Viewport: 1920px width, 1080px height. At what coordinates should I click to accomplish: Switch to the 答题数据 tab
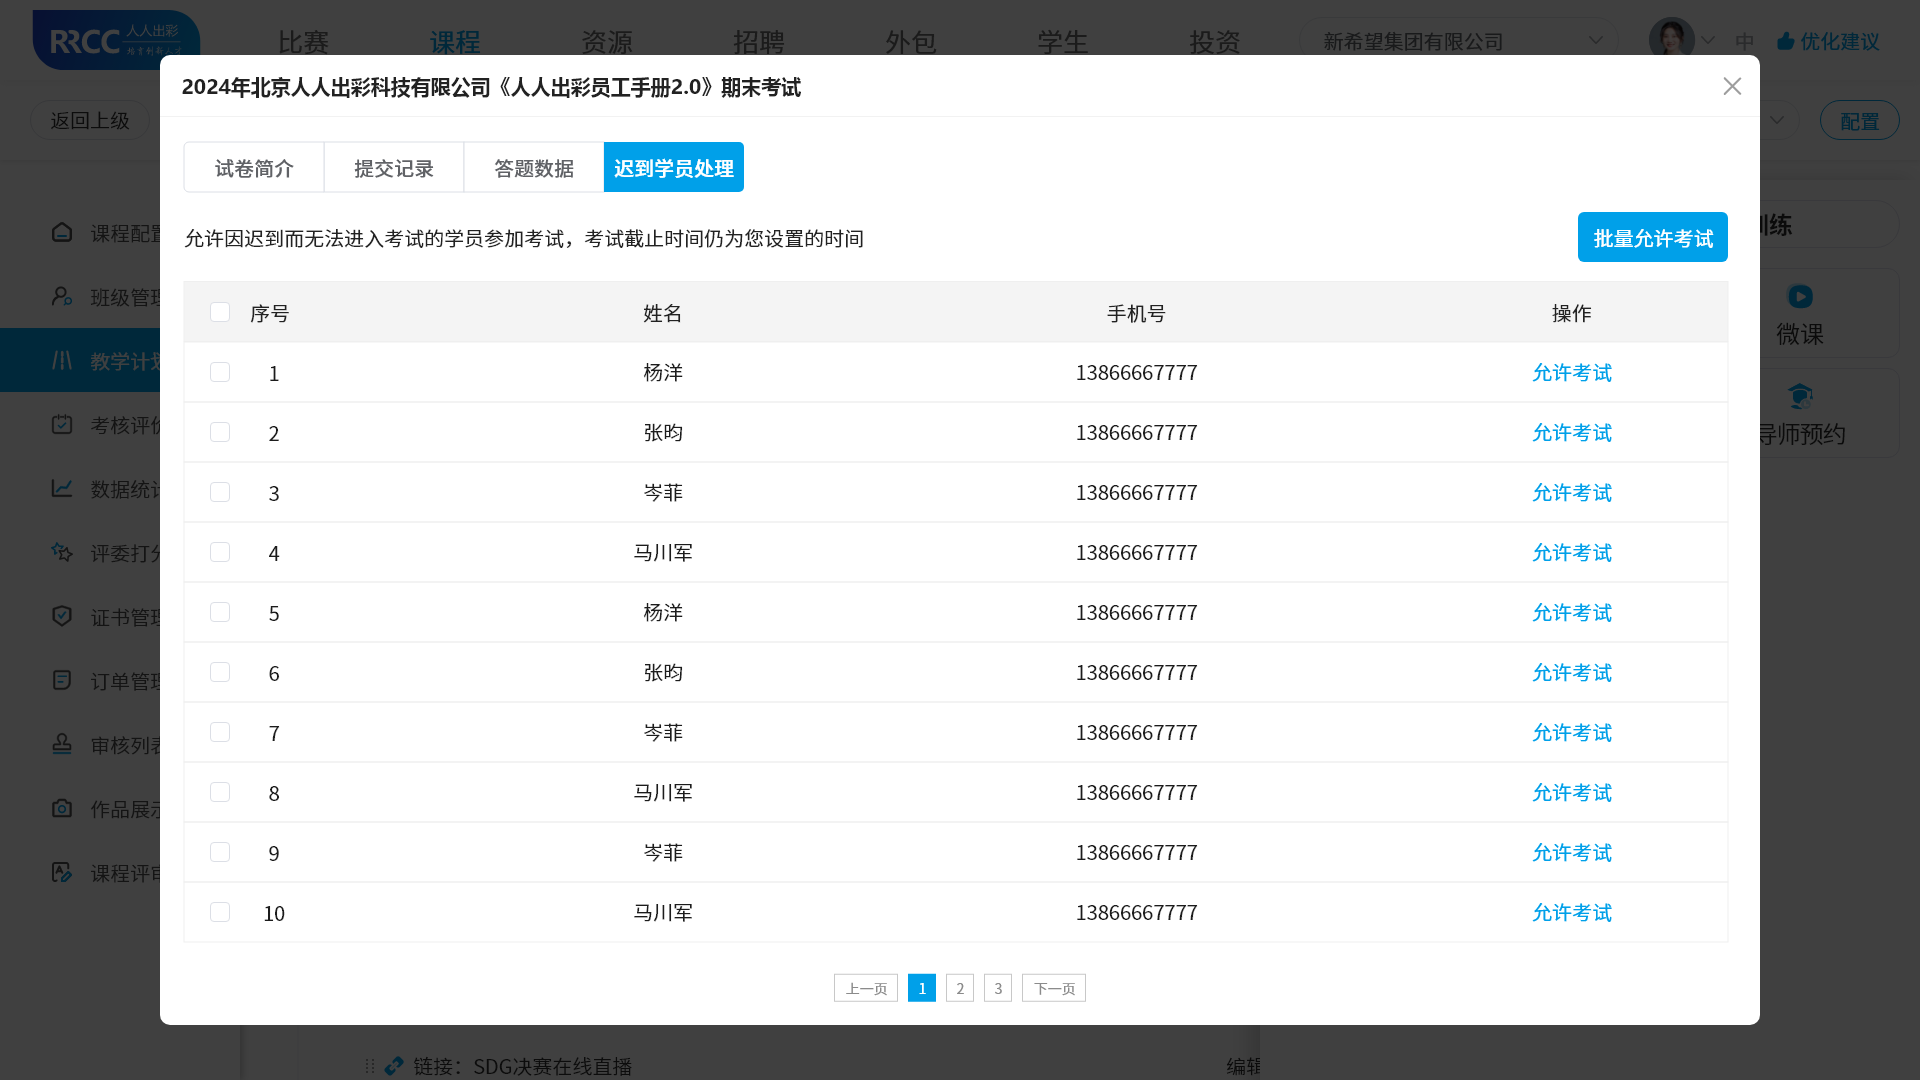[x=534, y=167]
